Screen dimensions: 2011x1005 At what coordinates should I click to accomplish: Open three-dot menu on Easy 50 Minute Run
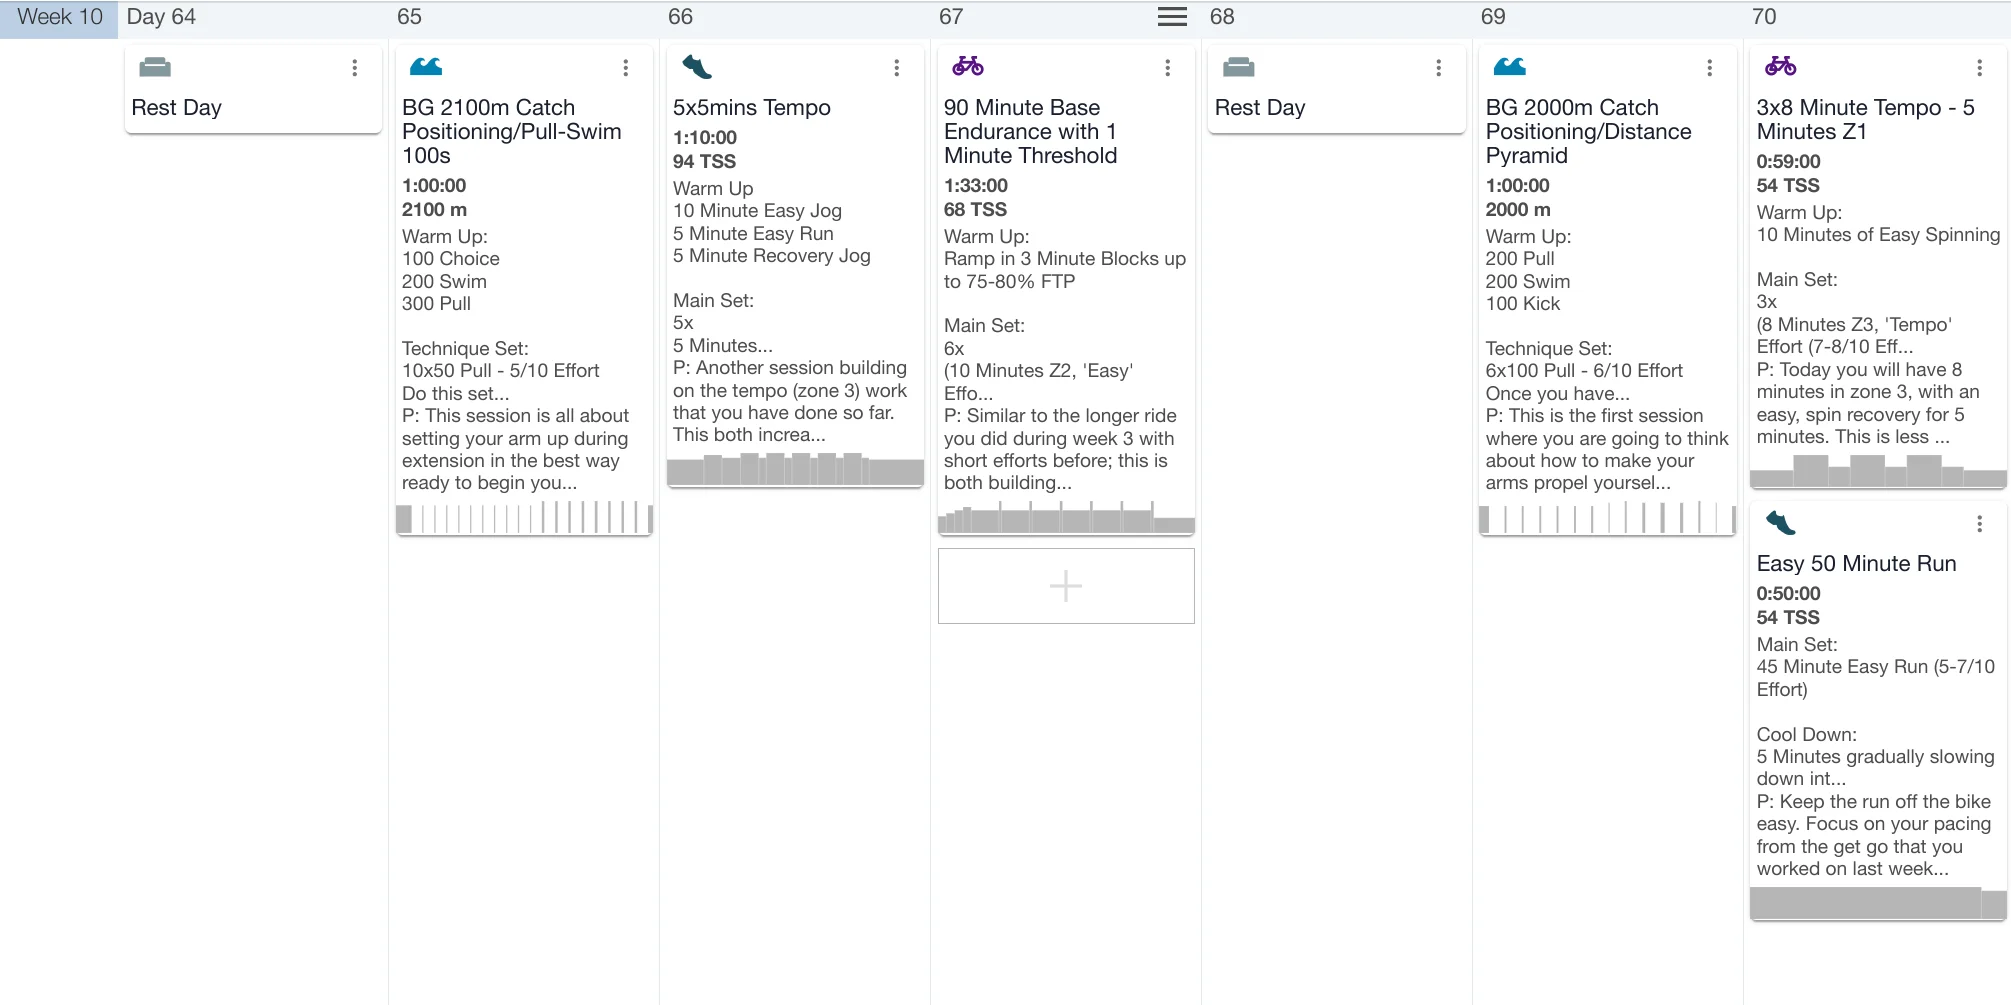(1979, 524)
